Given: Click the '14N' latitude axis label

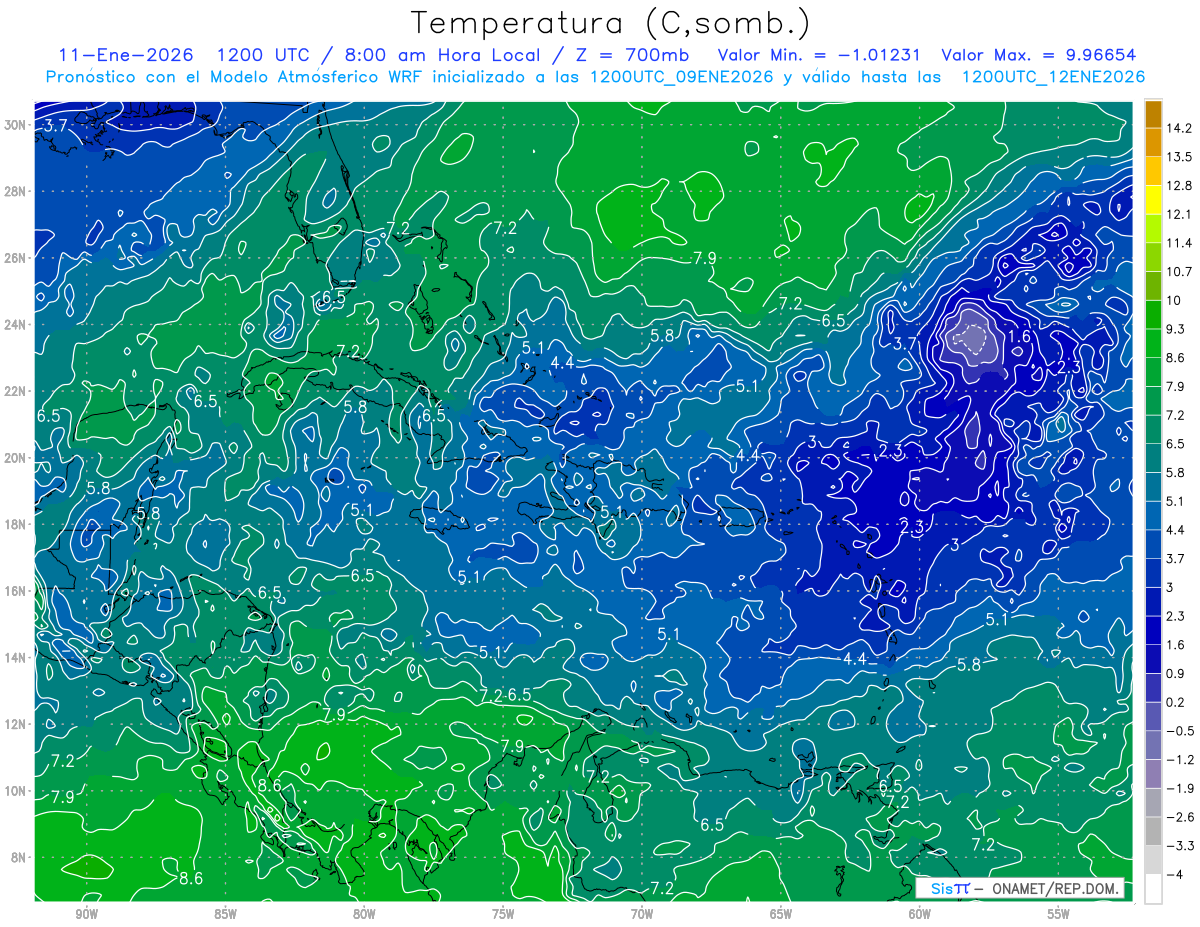Looking at the screenshot, I should 16,658.
